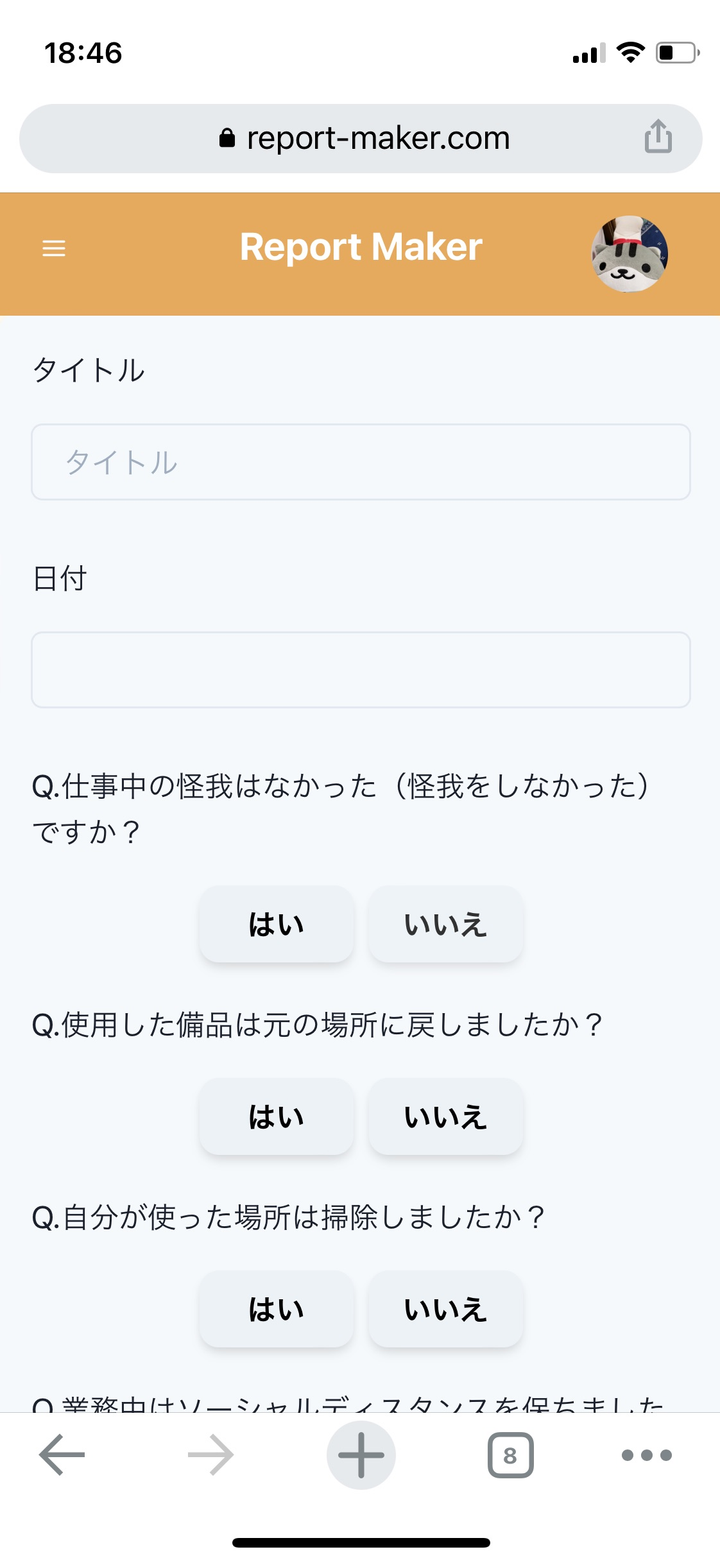Focus the タイトル text input
This screenshot has width=720, height=1563.
pos(361,462)
